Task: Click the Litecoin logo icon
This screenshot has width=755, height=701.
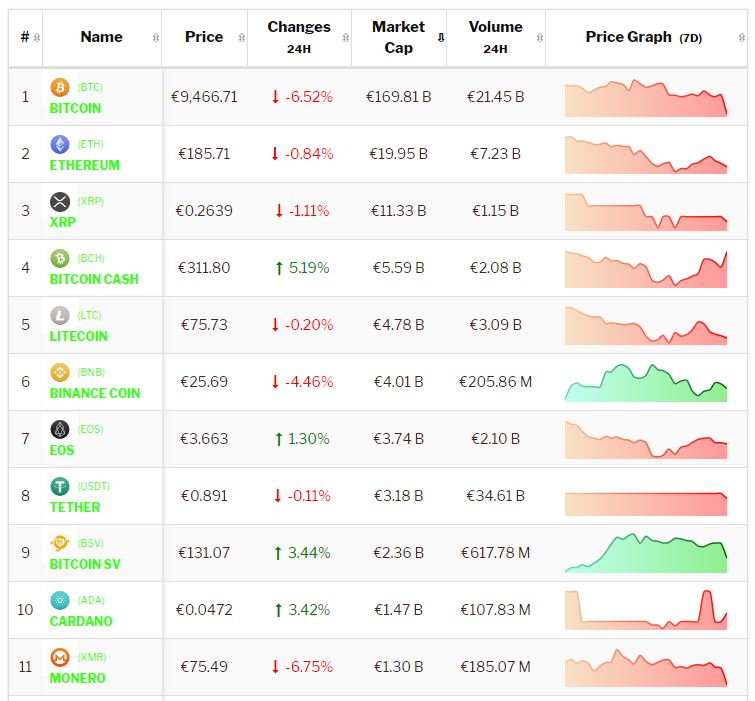Action: tap(60, 316)
